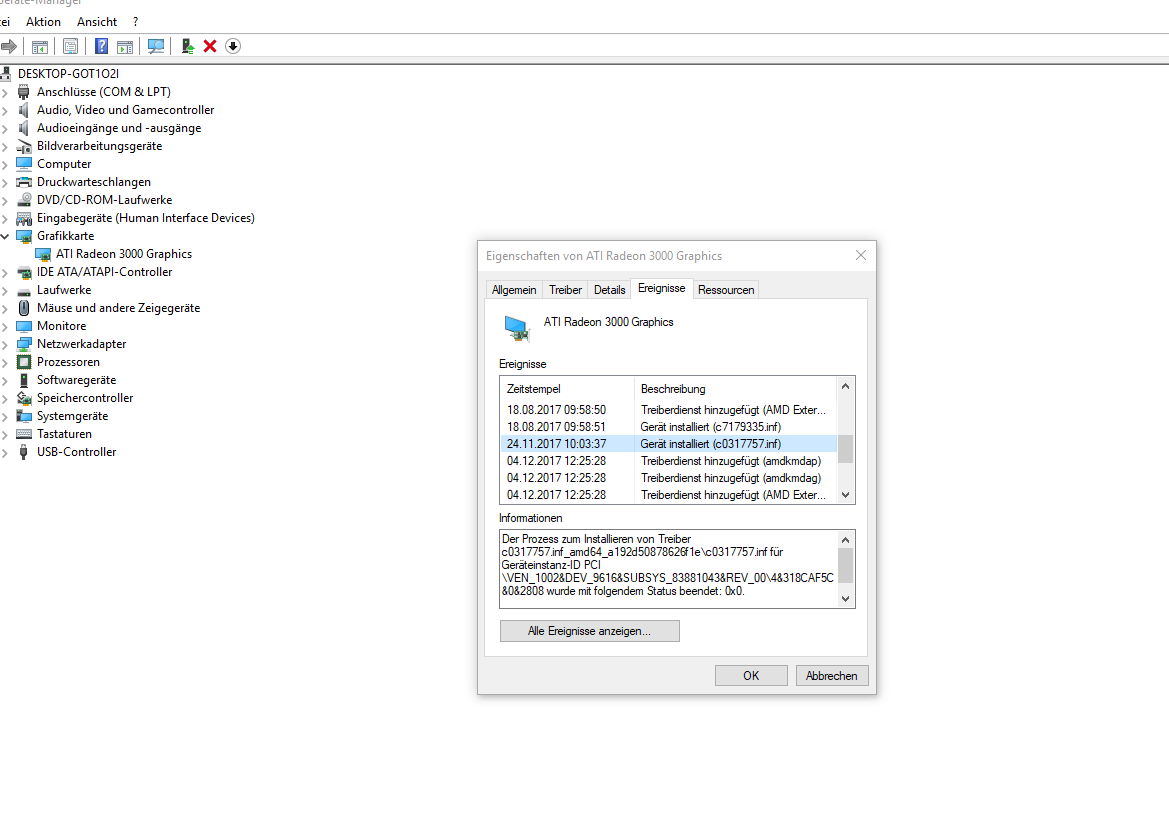This screenshot has width=1169, height=826.
Task: Click the Bildverarbeitungsgeräte icon
Action: pyautogui.click(x=24, y=146)
